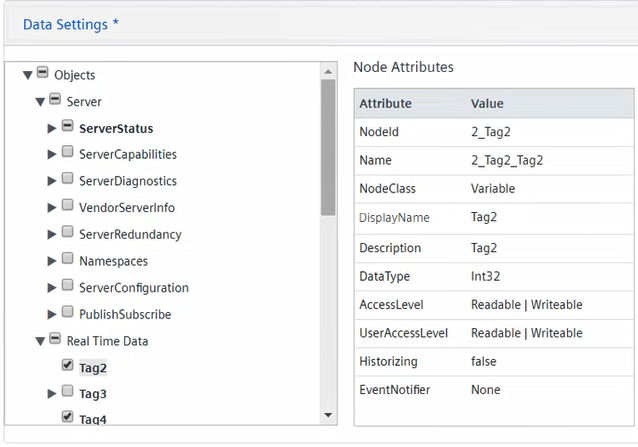This screenshot has width=638, height=447.
Task: Collapse the Real Time Data node
Action: point(40,341)
